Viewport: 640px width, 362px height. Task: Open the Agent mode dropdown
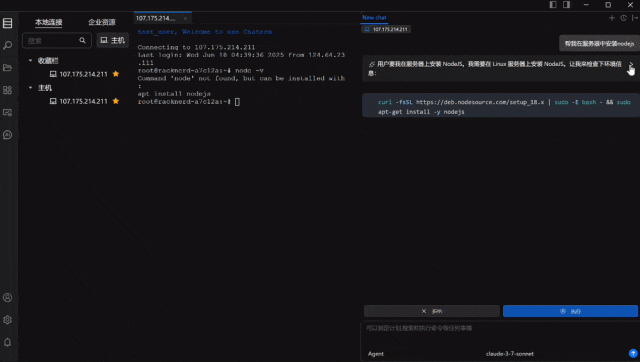click(x=376, y=354)
